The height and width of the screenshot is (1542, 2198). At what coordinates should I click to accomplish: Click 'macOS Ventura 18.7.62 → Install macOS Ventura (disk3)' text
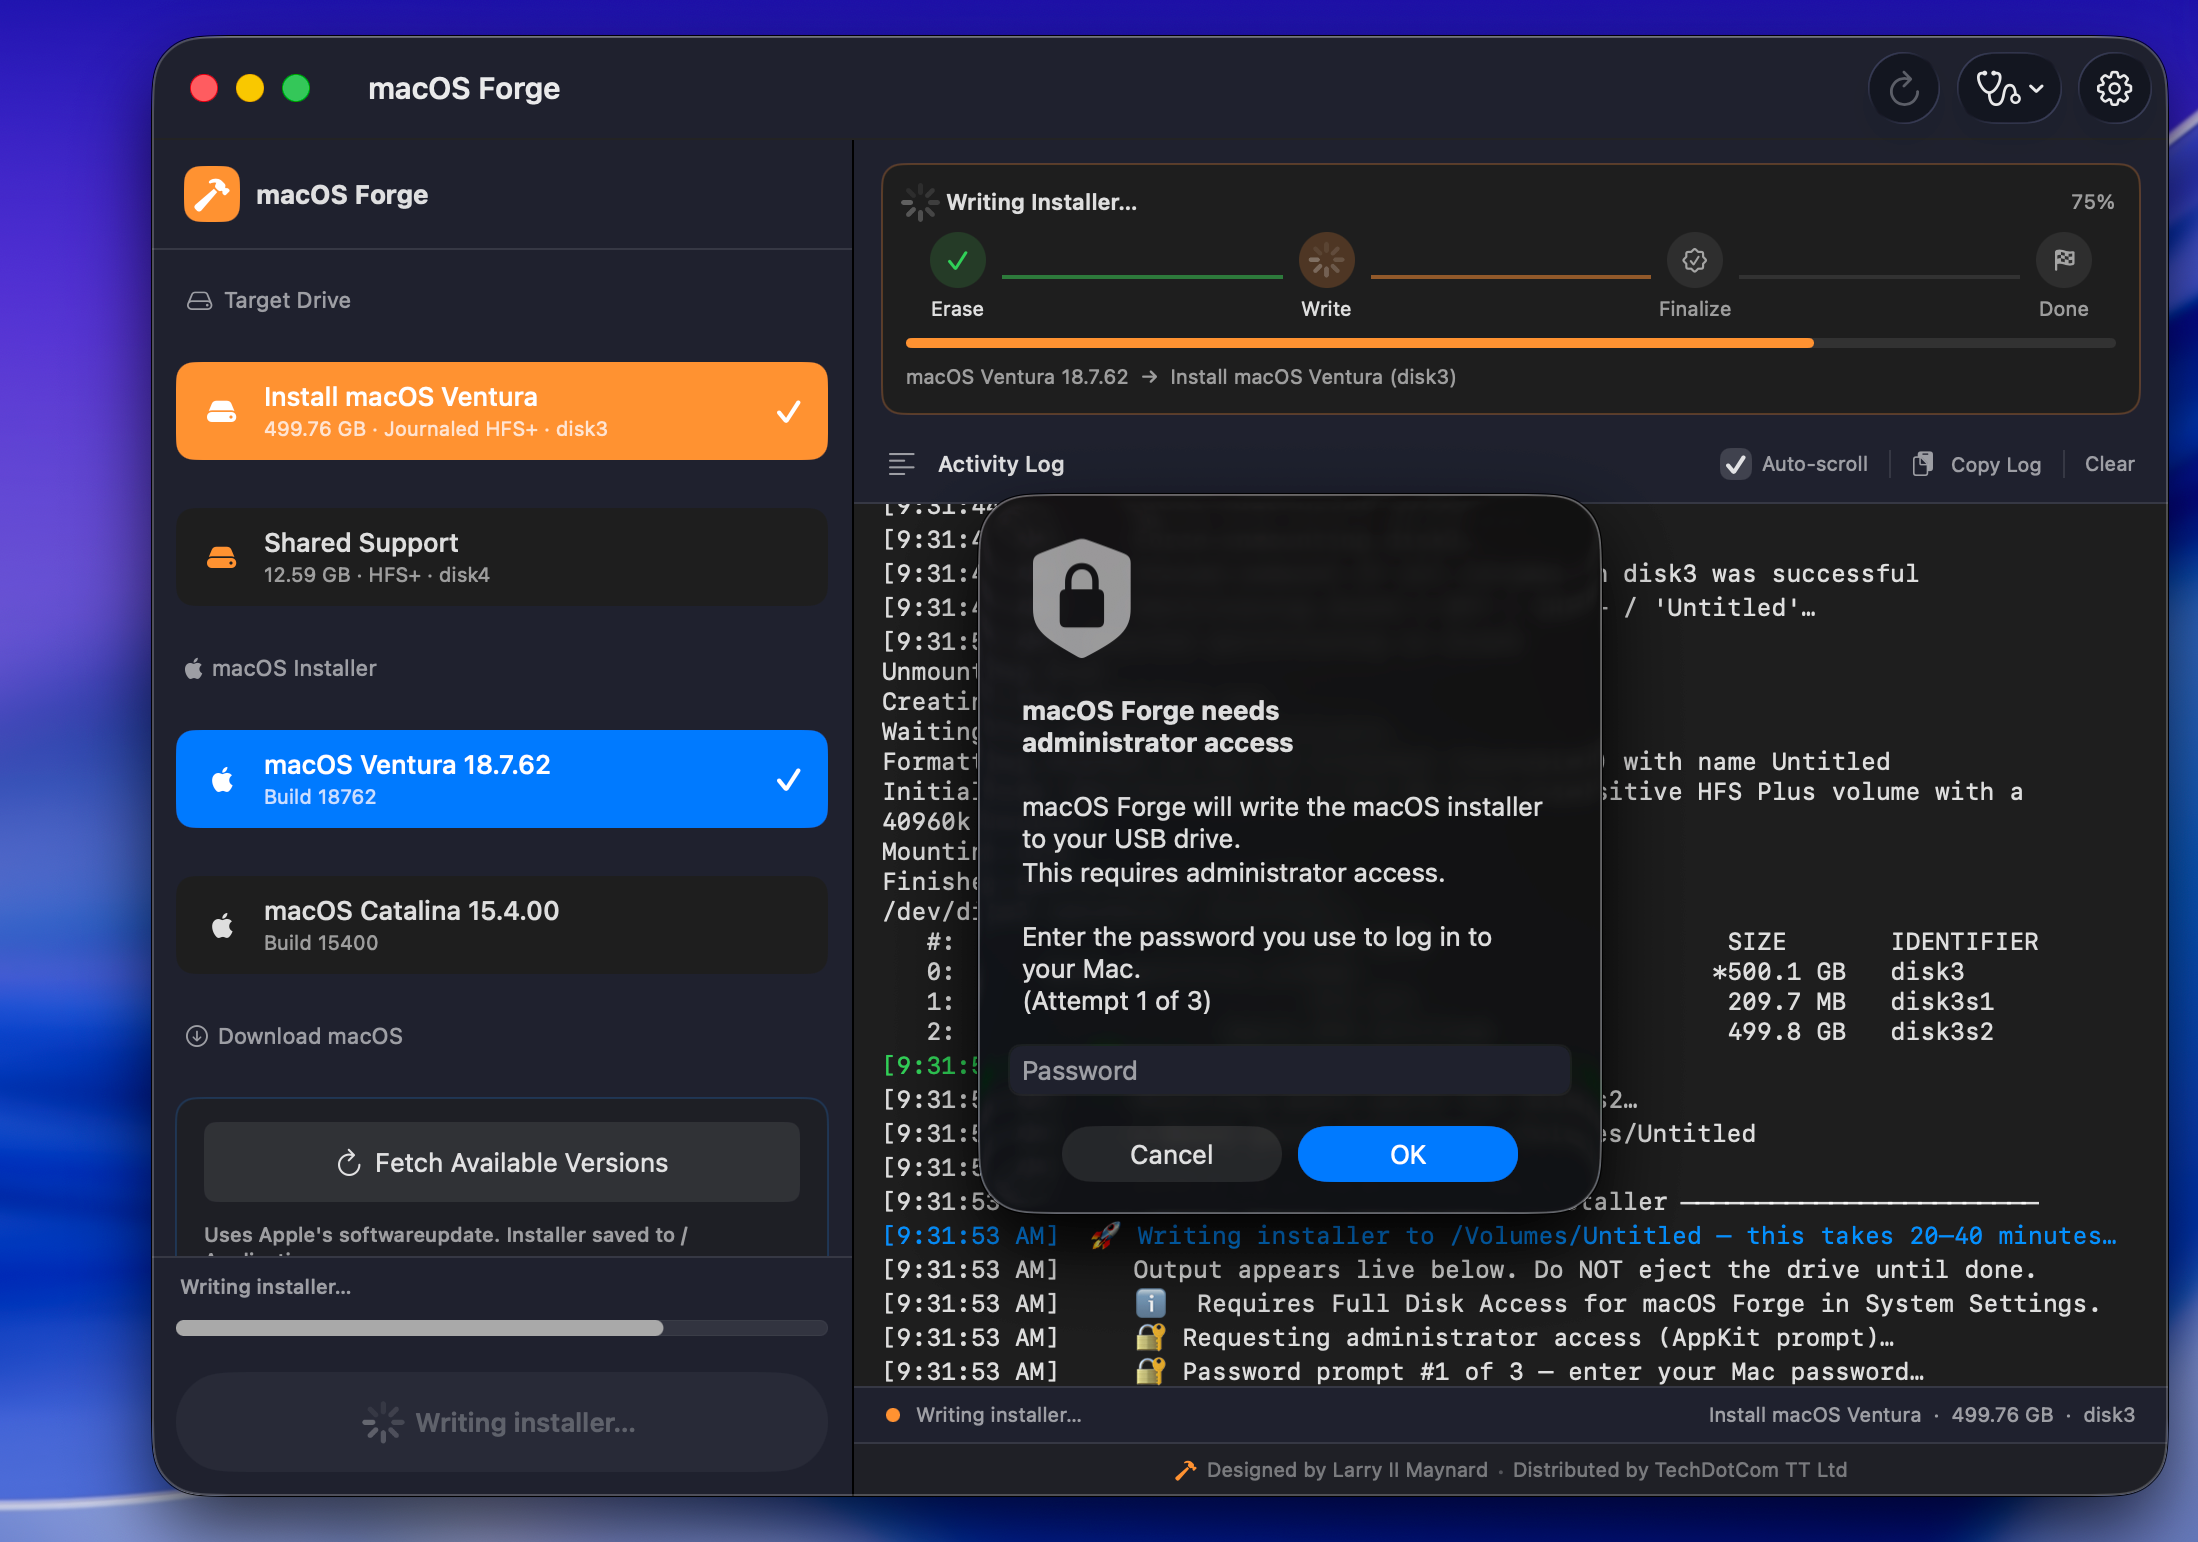(1180, 377)
